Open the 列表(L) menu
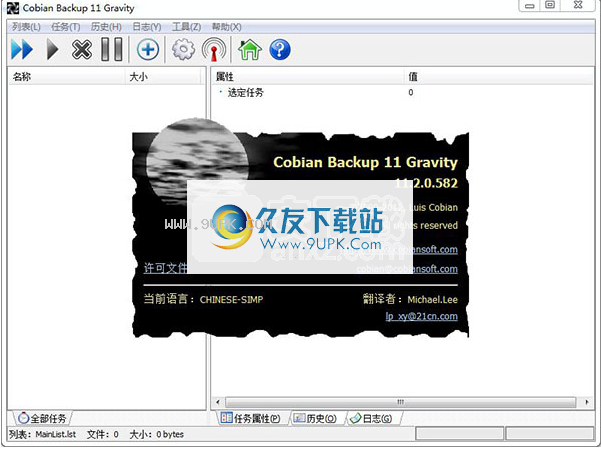The image size is (601, 454). pyautogui.click(x=26, y=27)
